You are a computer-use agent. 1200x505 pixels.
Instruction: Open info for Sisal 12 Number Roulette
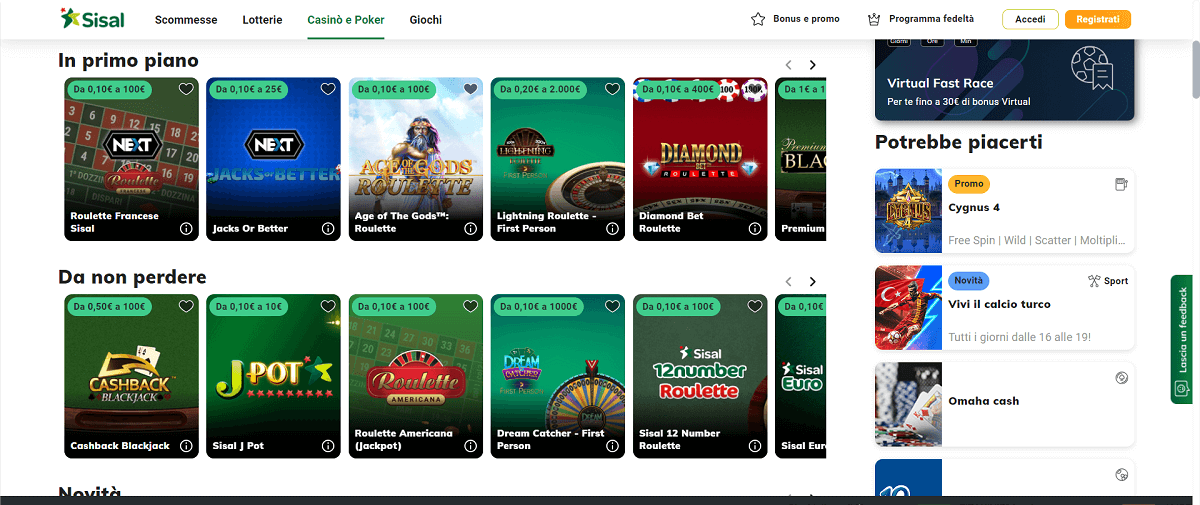(x=754, y=445)
